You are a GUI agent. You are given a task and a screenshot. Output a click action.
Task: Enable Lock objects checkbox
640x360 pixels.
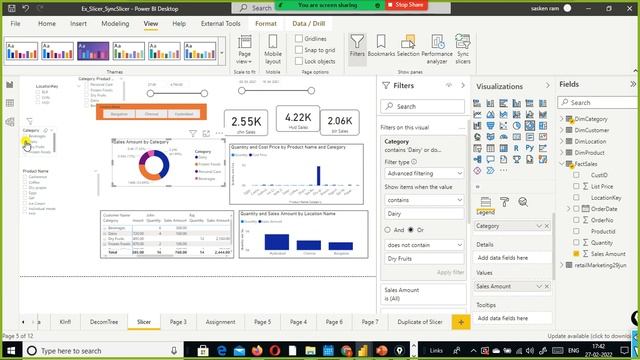(299, 61)
